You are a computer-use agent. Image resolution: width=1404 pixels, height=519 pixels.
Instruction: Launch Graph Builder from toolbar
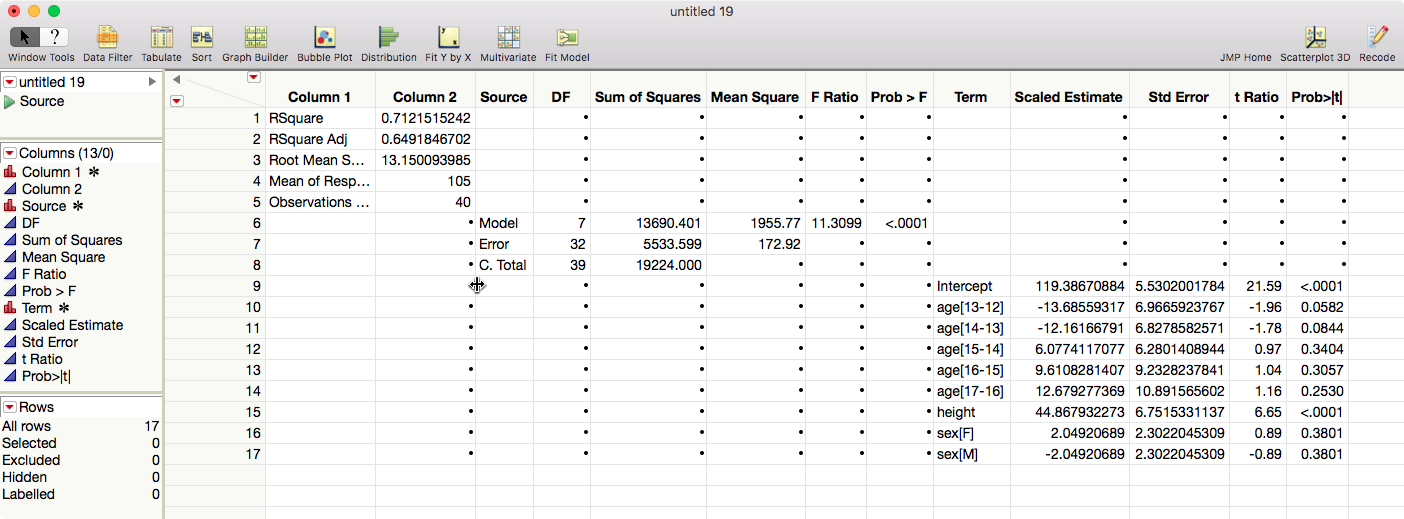pos(255,38)
